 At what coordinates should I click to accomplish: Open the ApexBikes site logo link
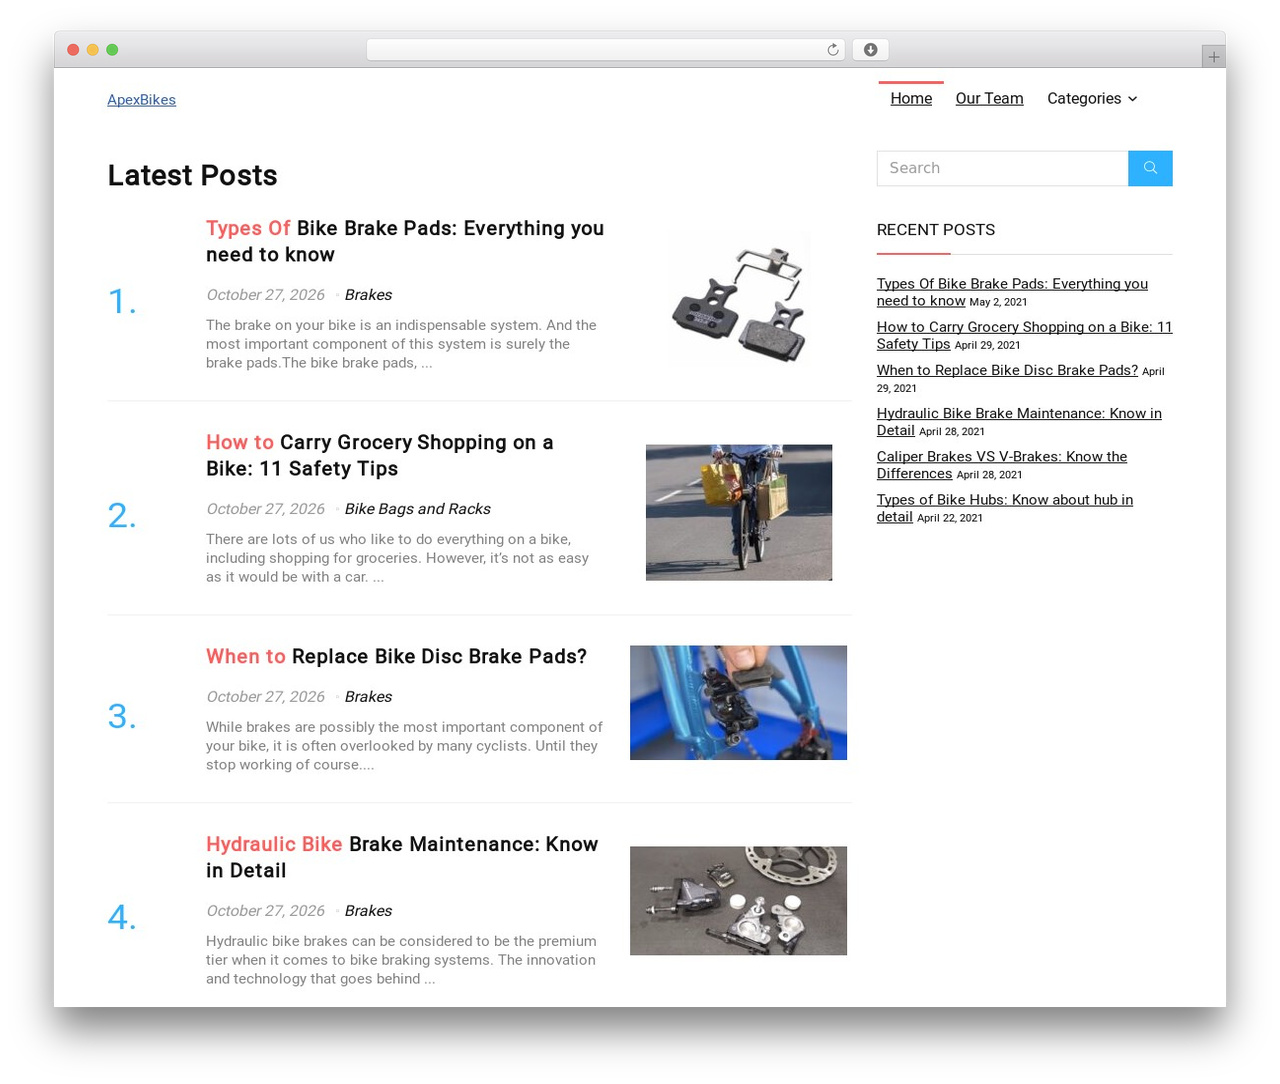(142, 100)
